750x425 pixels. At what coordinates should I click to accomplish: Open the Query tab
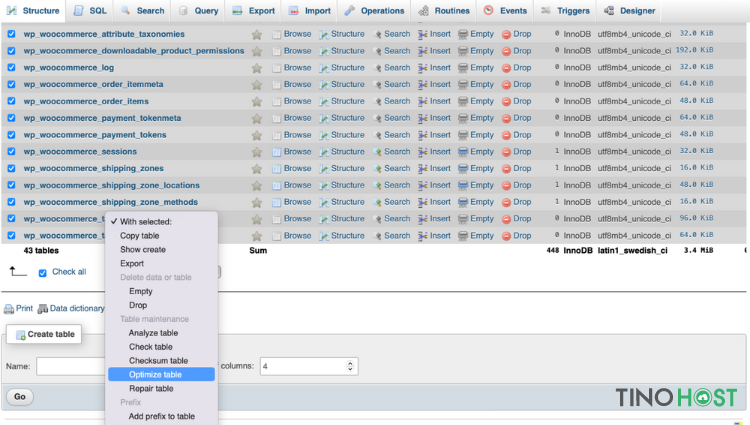pos(198,11)
